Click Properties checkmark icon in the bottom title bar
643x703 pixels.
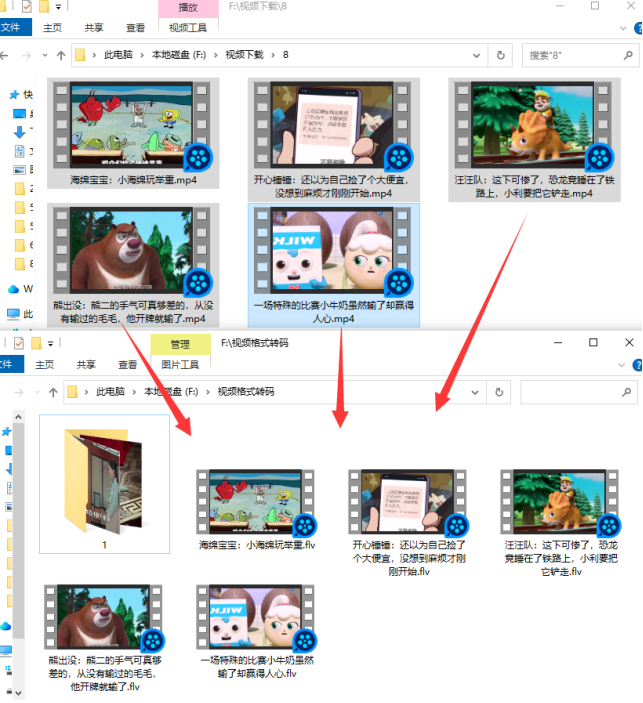coord(19,343)
